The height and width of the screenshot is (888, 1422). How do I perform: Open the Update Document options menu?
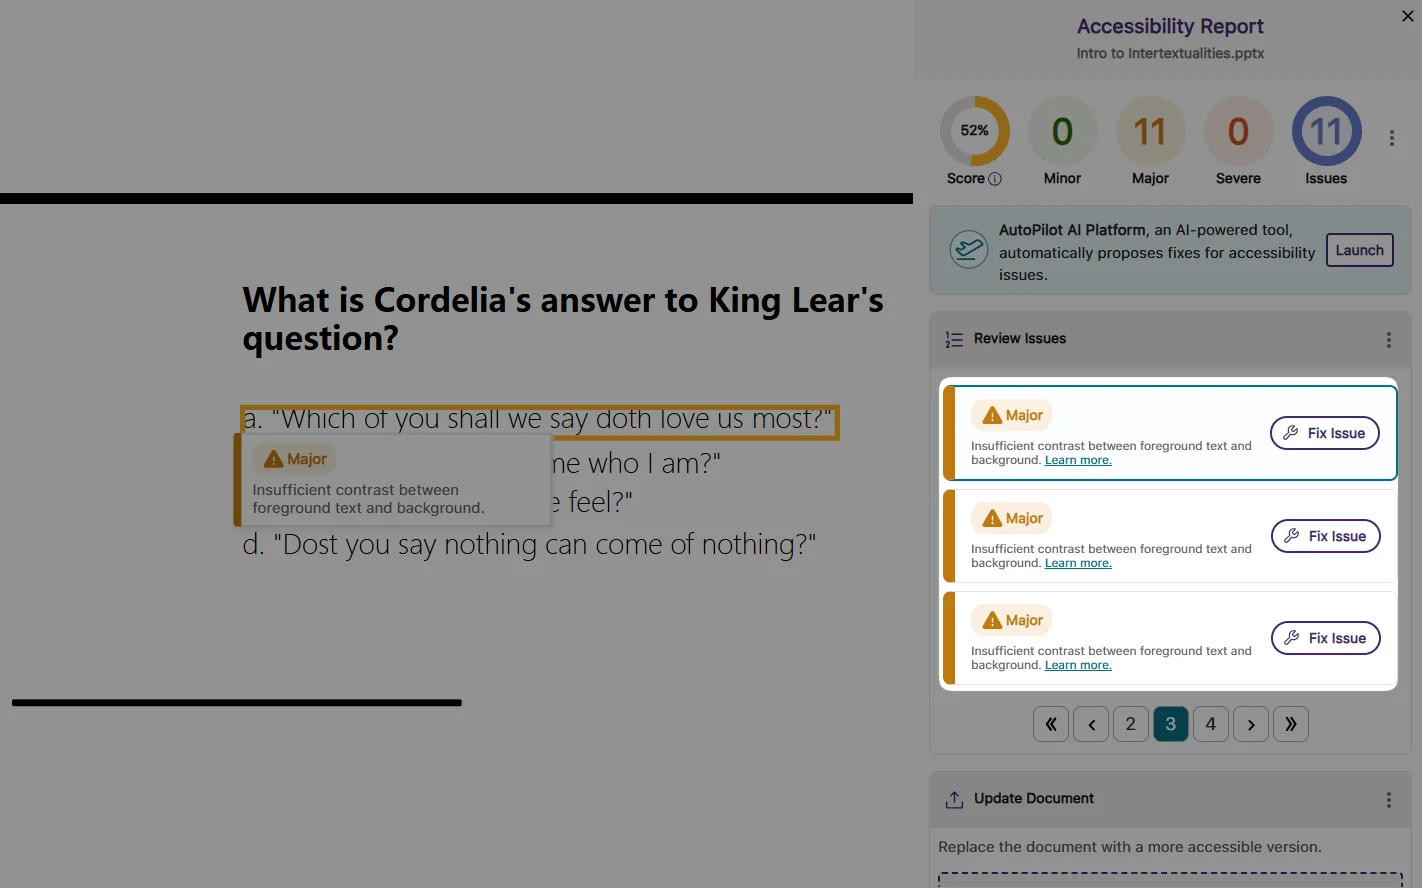[x=1388, y=800]
